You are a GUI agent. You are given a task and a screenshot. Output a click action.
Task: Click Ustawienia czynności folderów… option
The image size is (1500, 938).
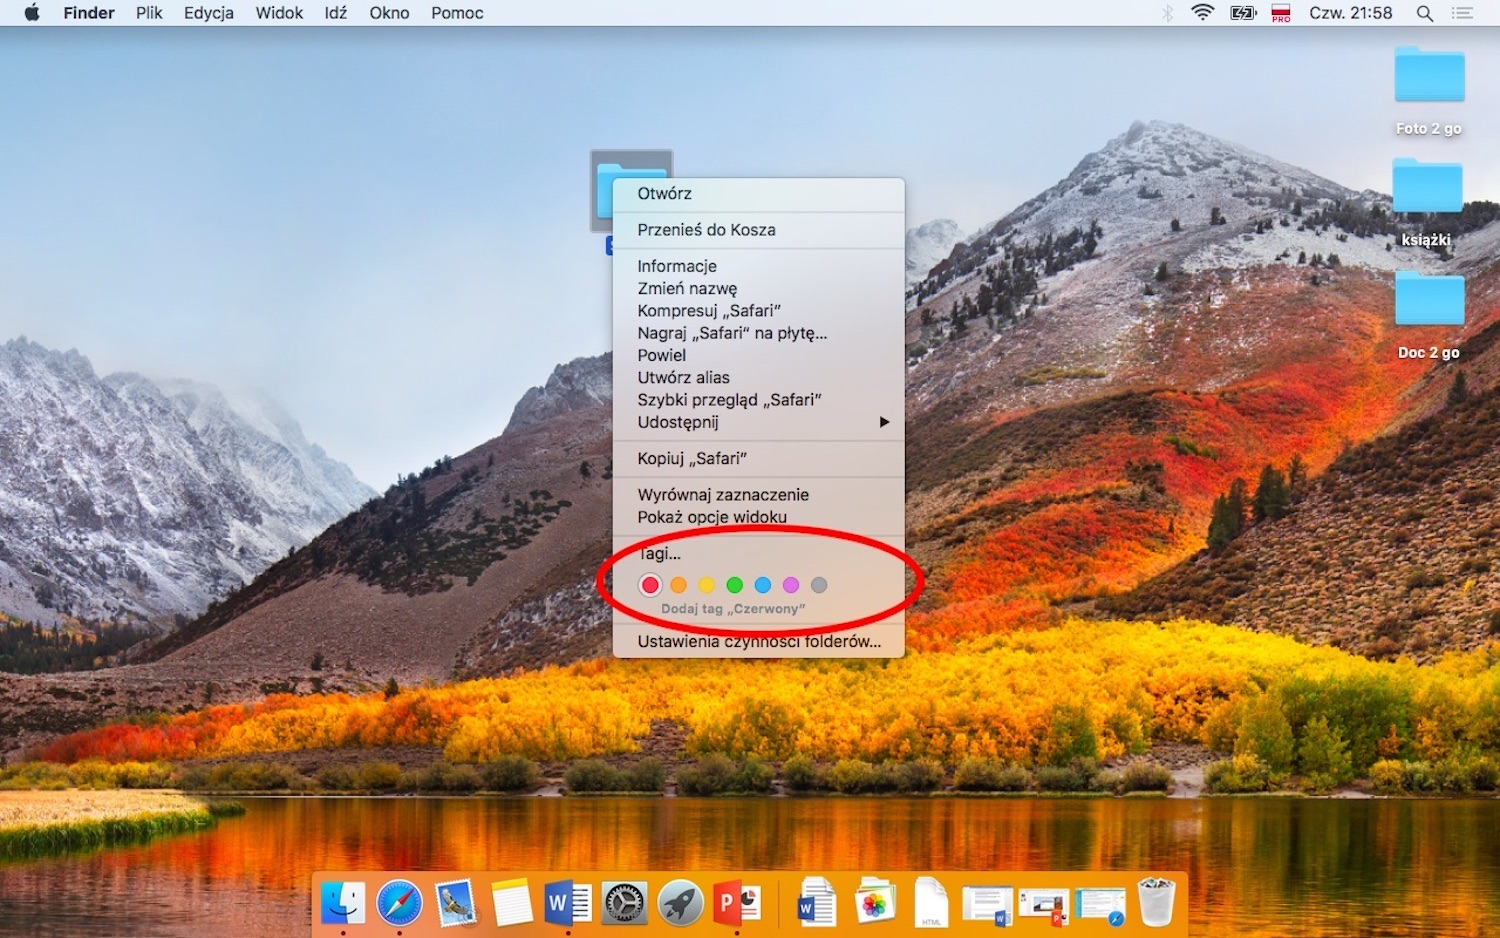[759, 642]
